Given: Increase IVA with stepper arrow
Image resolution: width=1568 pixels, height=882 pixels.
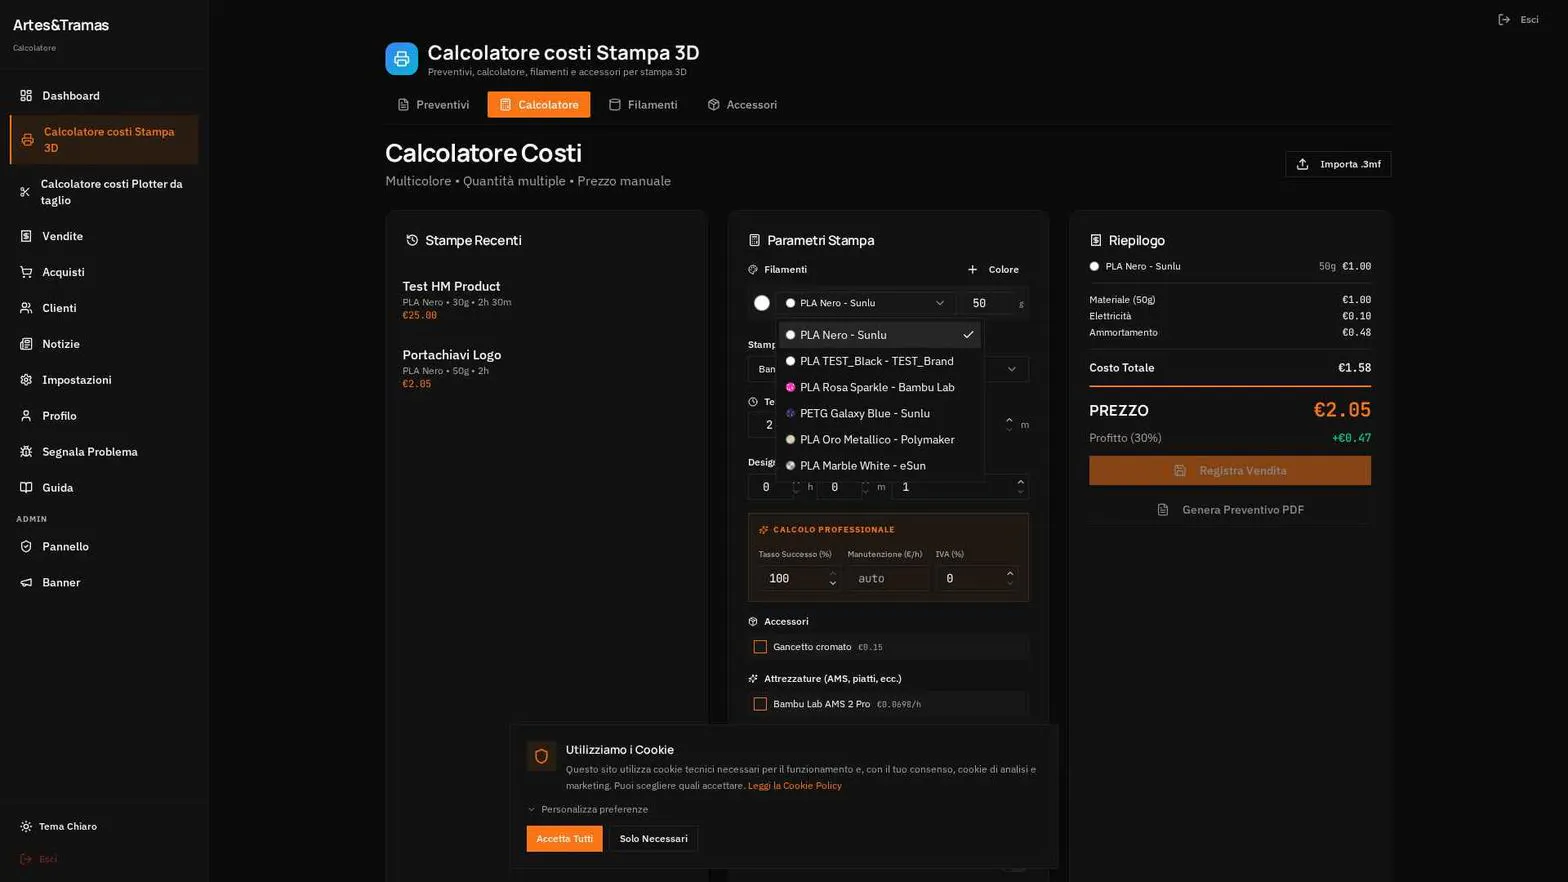Looking at the screenshot, I should [1010, 574].
